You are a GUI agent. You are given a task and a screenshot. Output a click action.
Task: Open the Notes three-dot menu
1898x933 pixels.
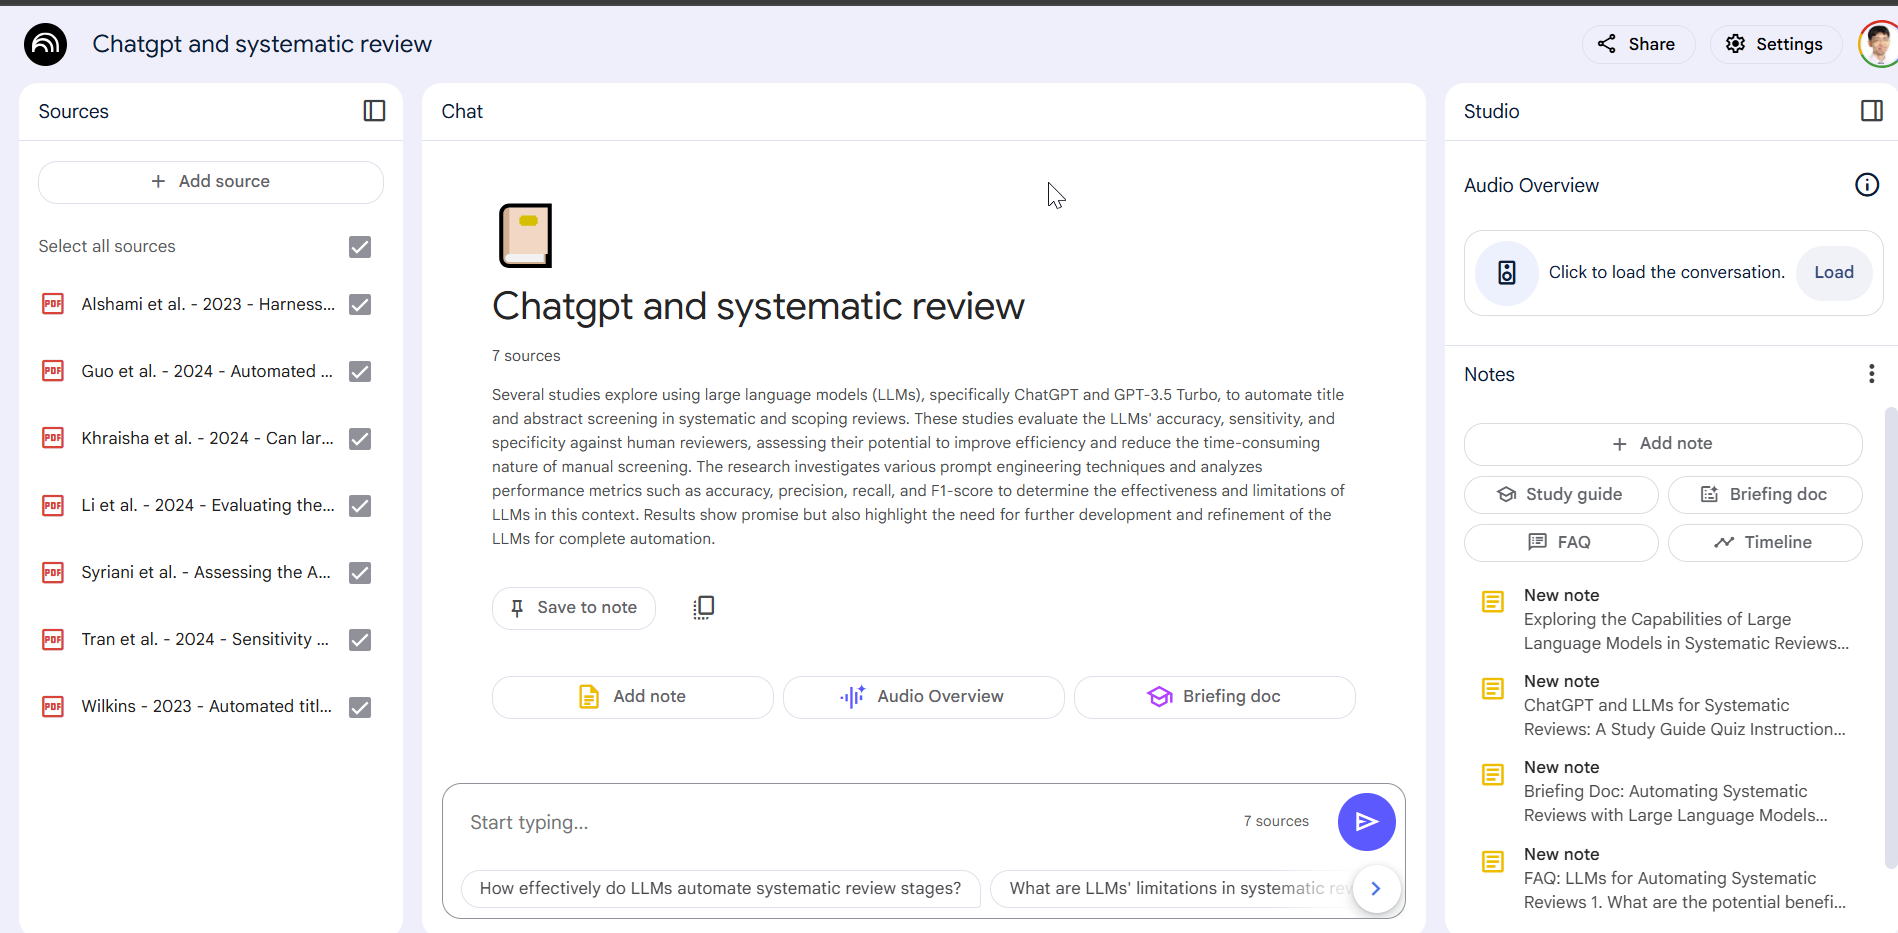[1871, 374]
